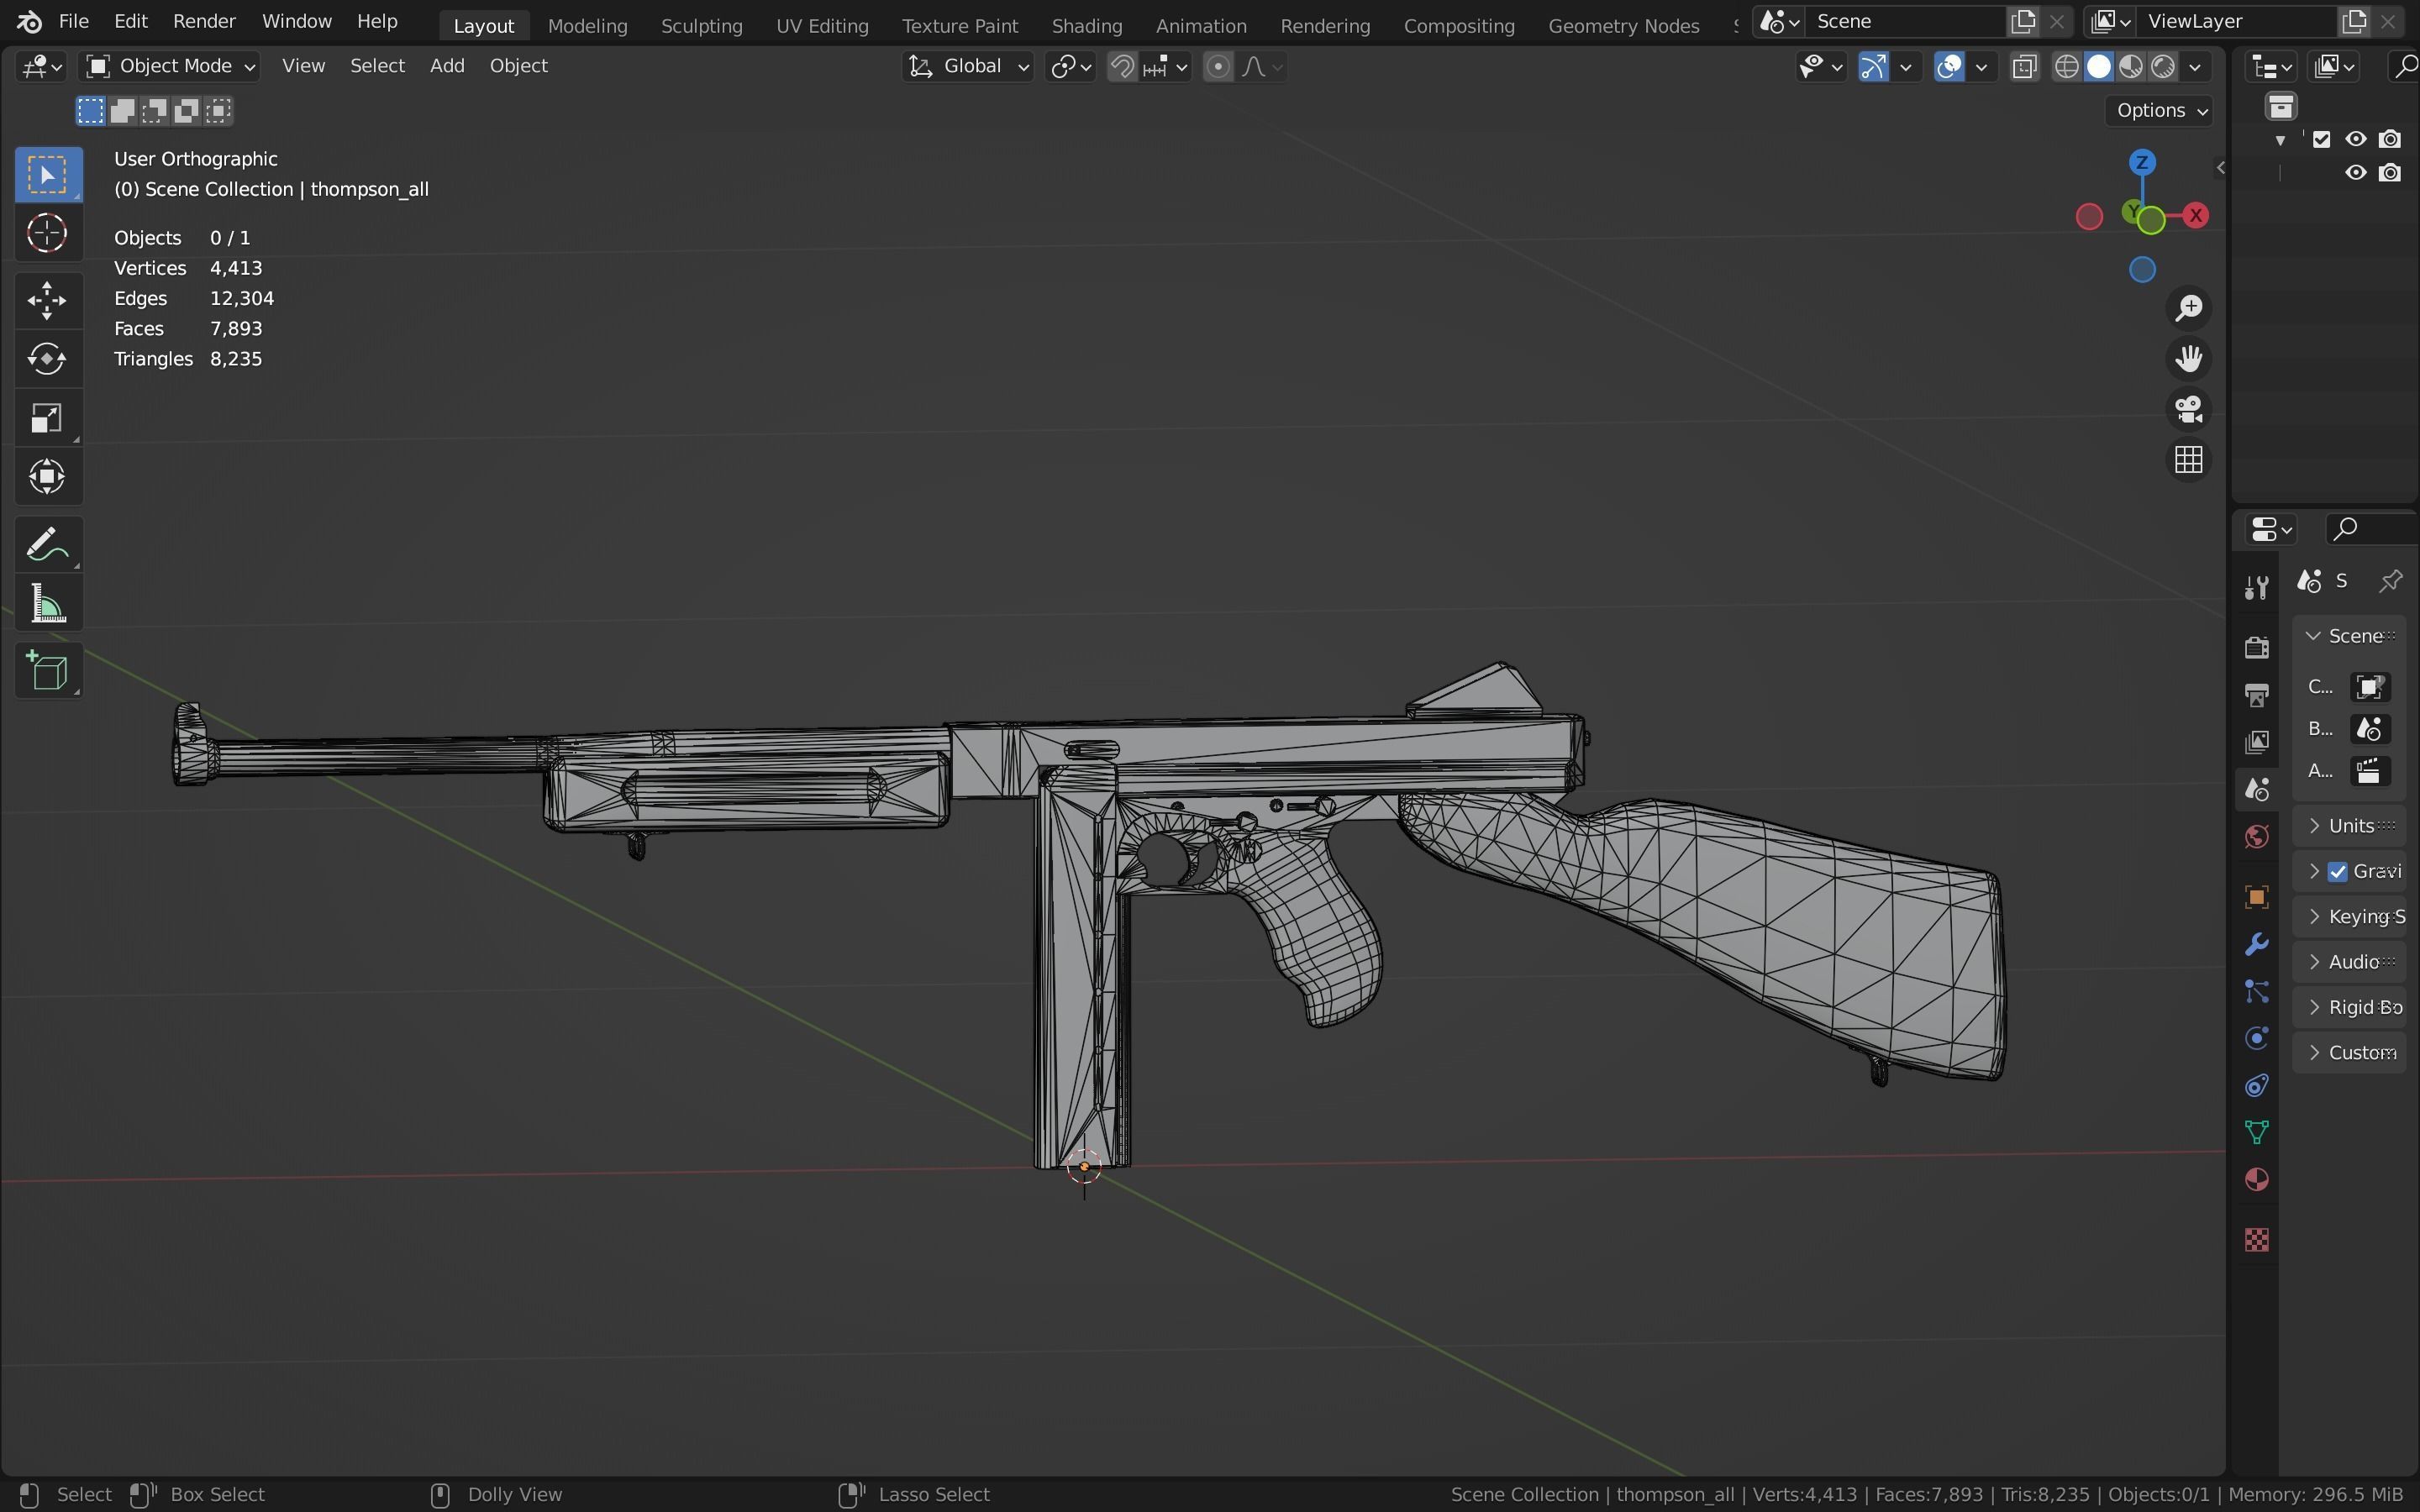
Task: Open the Modifiers wrench properties tab
Action: 2256,944
